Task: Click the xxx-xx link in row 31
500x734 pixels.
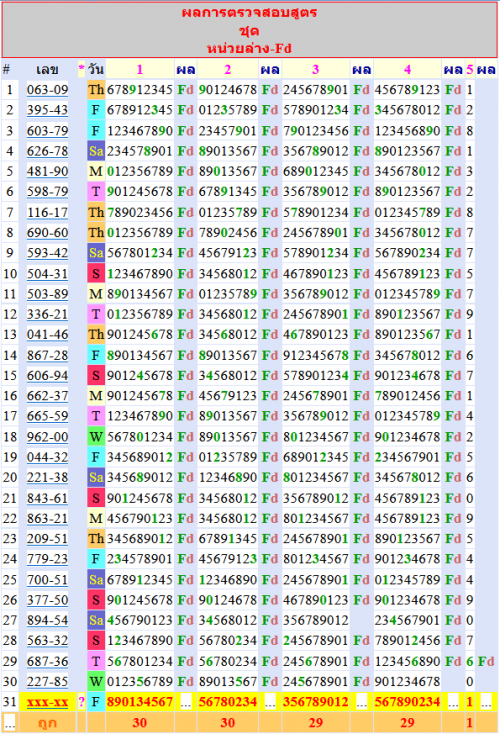Action: coord(47,702)
